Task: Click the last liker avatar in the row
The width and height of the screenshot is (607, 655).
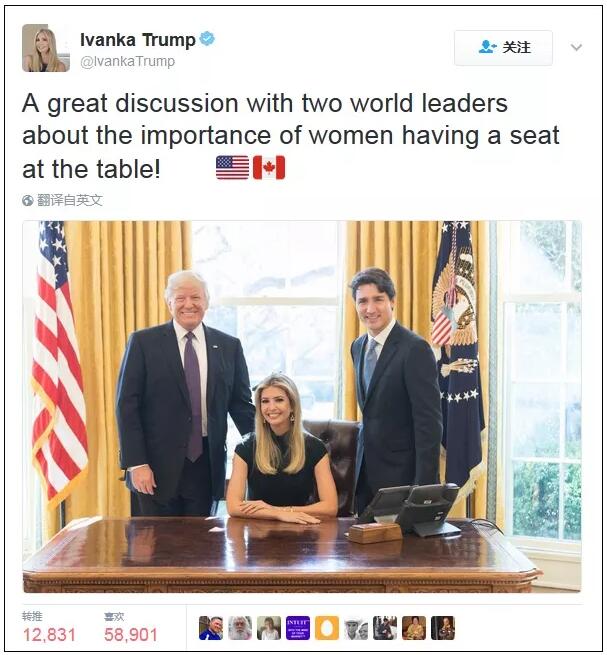Action: [x=443, y=628]
